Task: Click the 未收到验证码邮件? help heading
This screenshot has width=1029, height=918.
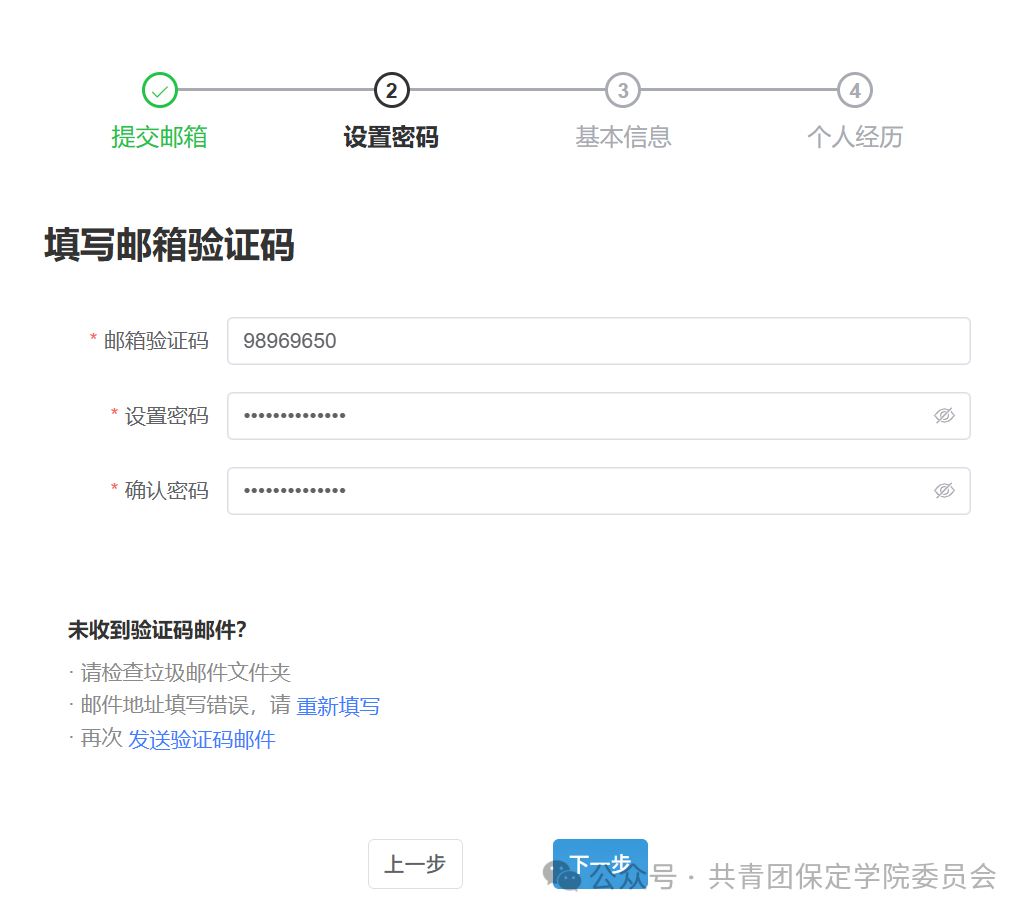Action: click(x=157, y=630)
